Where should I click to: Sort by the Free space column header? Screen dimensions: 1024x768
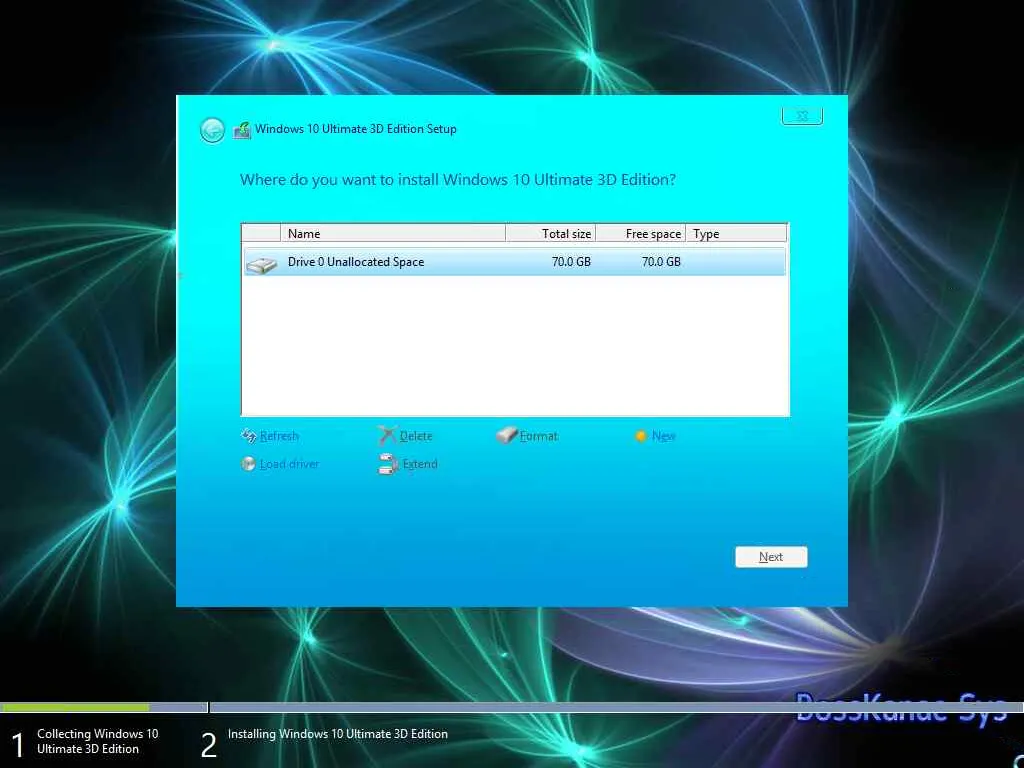tap(641, 233)
